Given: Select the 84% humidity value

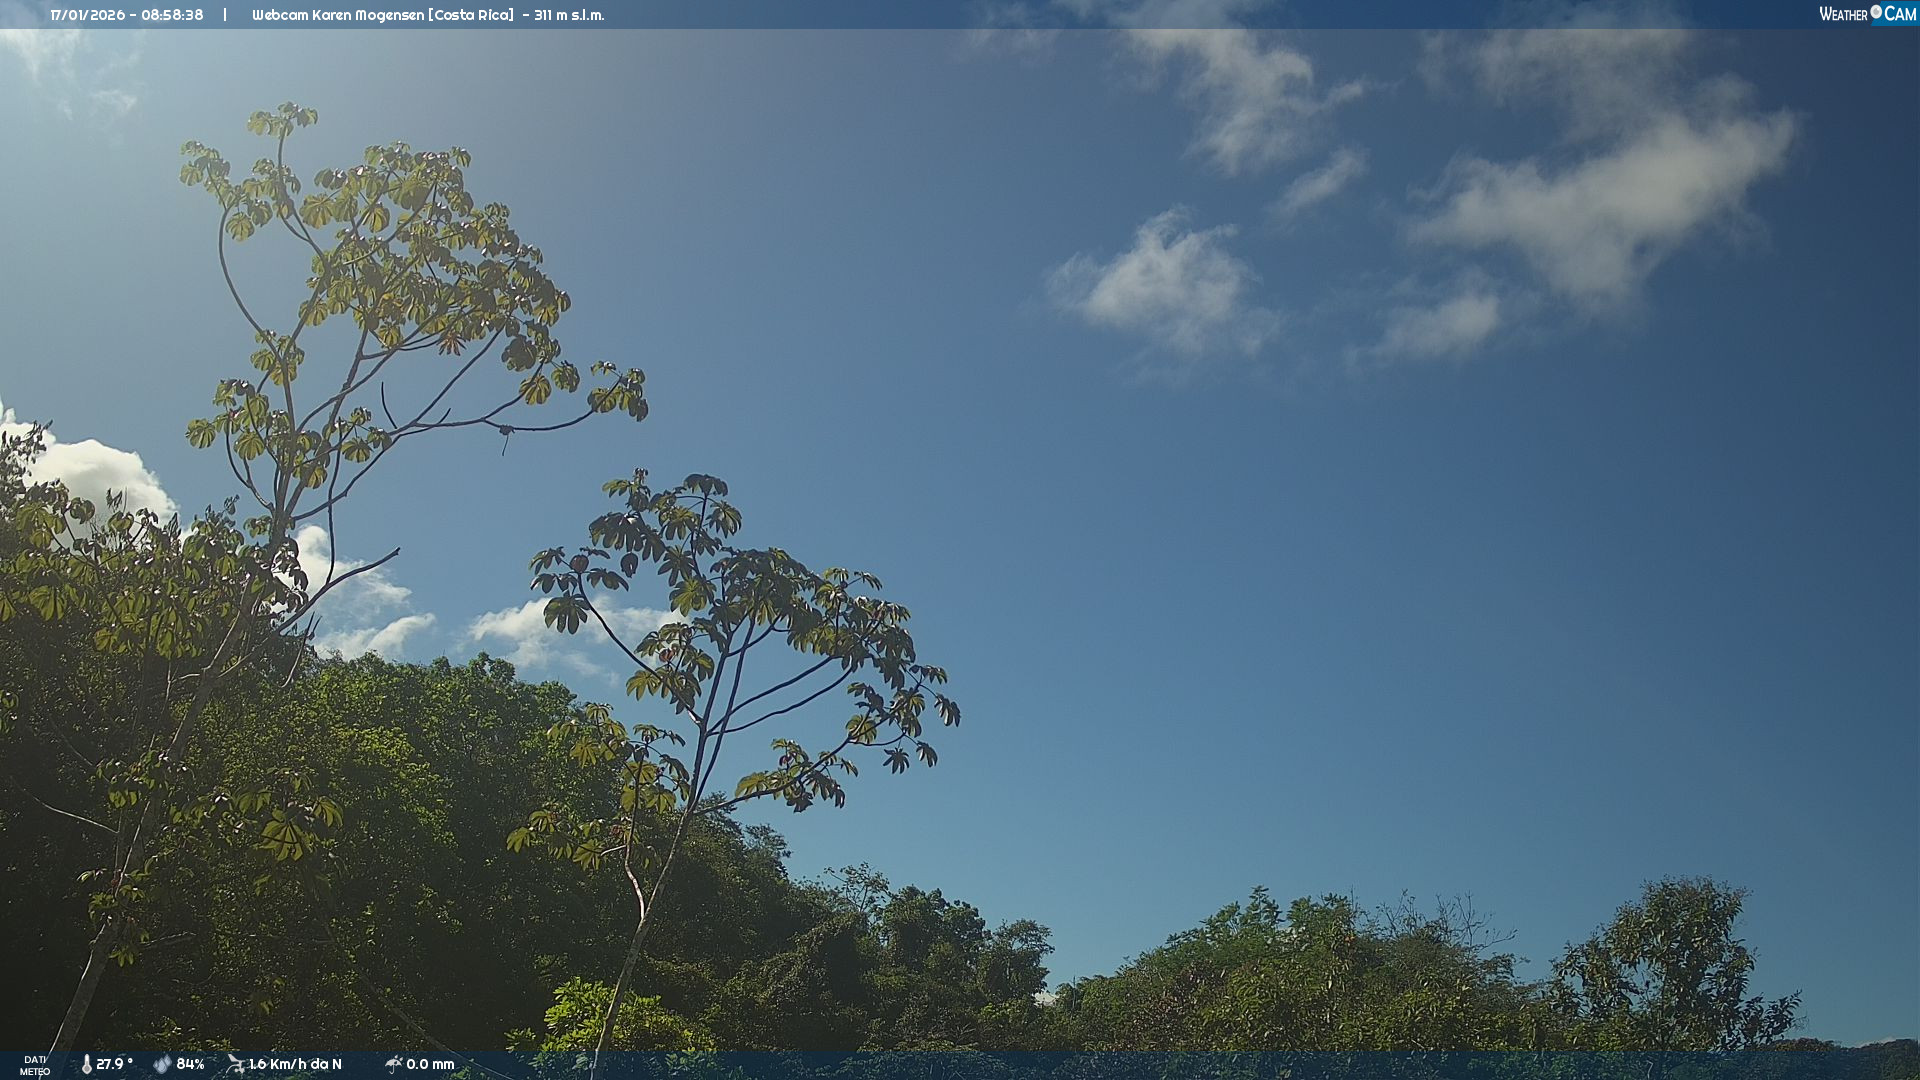Looking at the screenshot, I should pos(190,1064).
